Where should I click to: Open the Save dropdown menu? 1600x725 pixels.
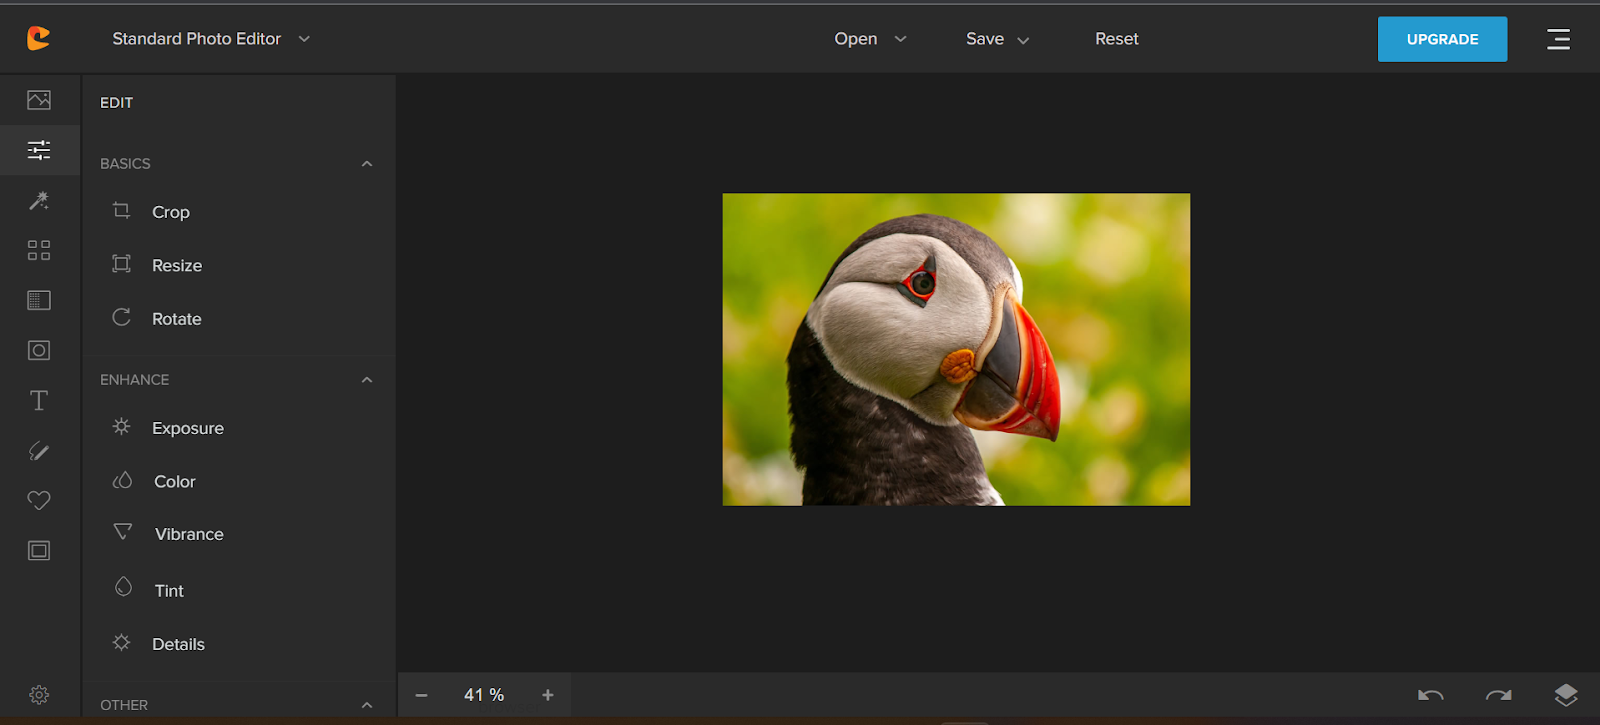[997, 39]
